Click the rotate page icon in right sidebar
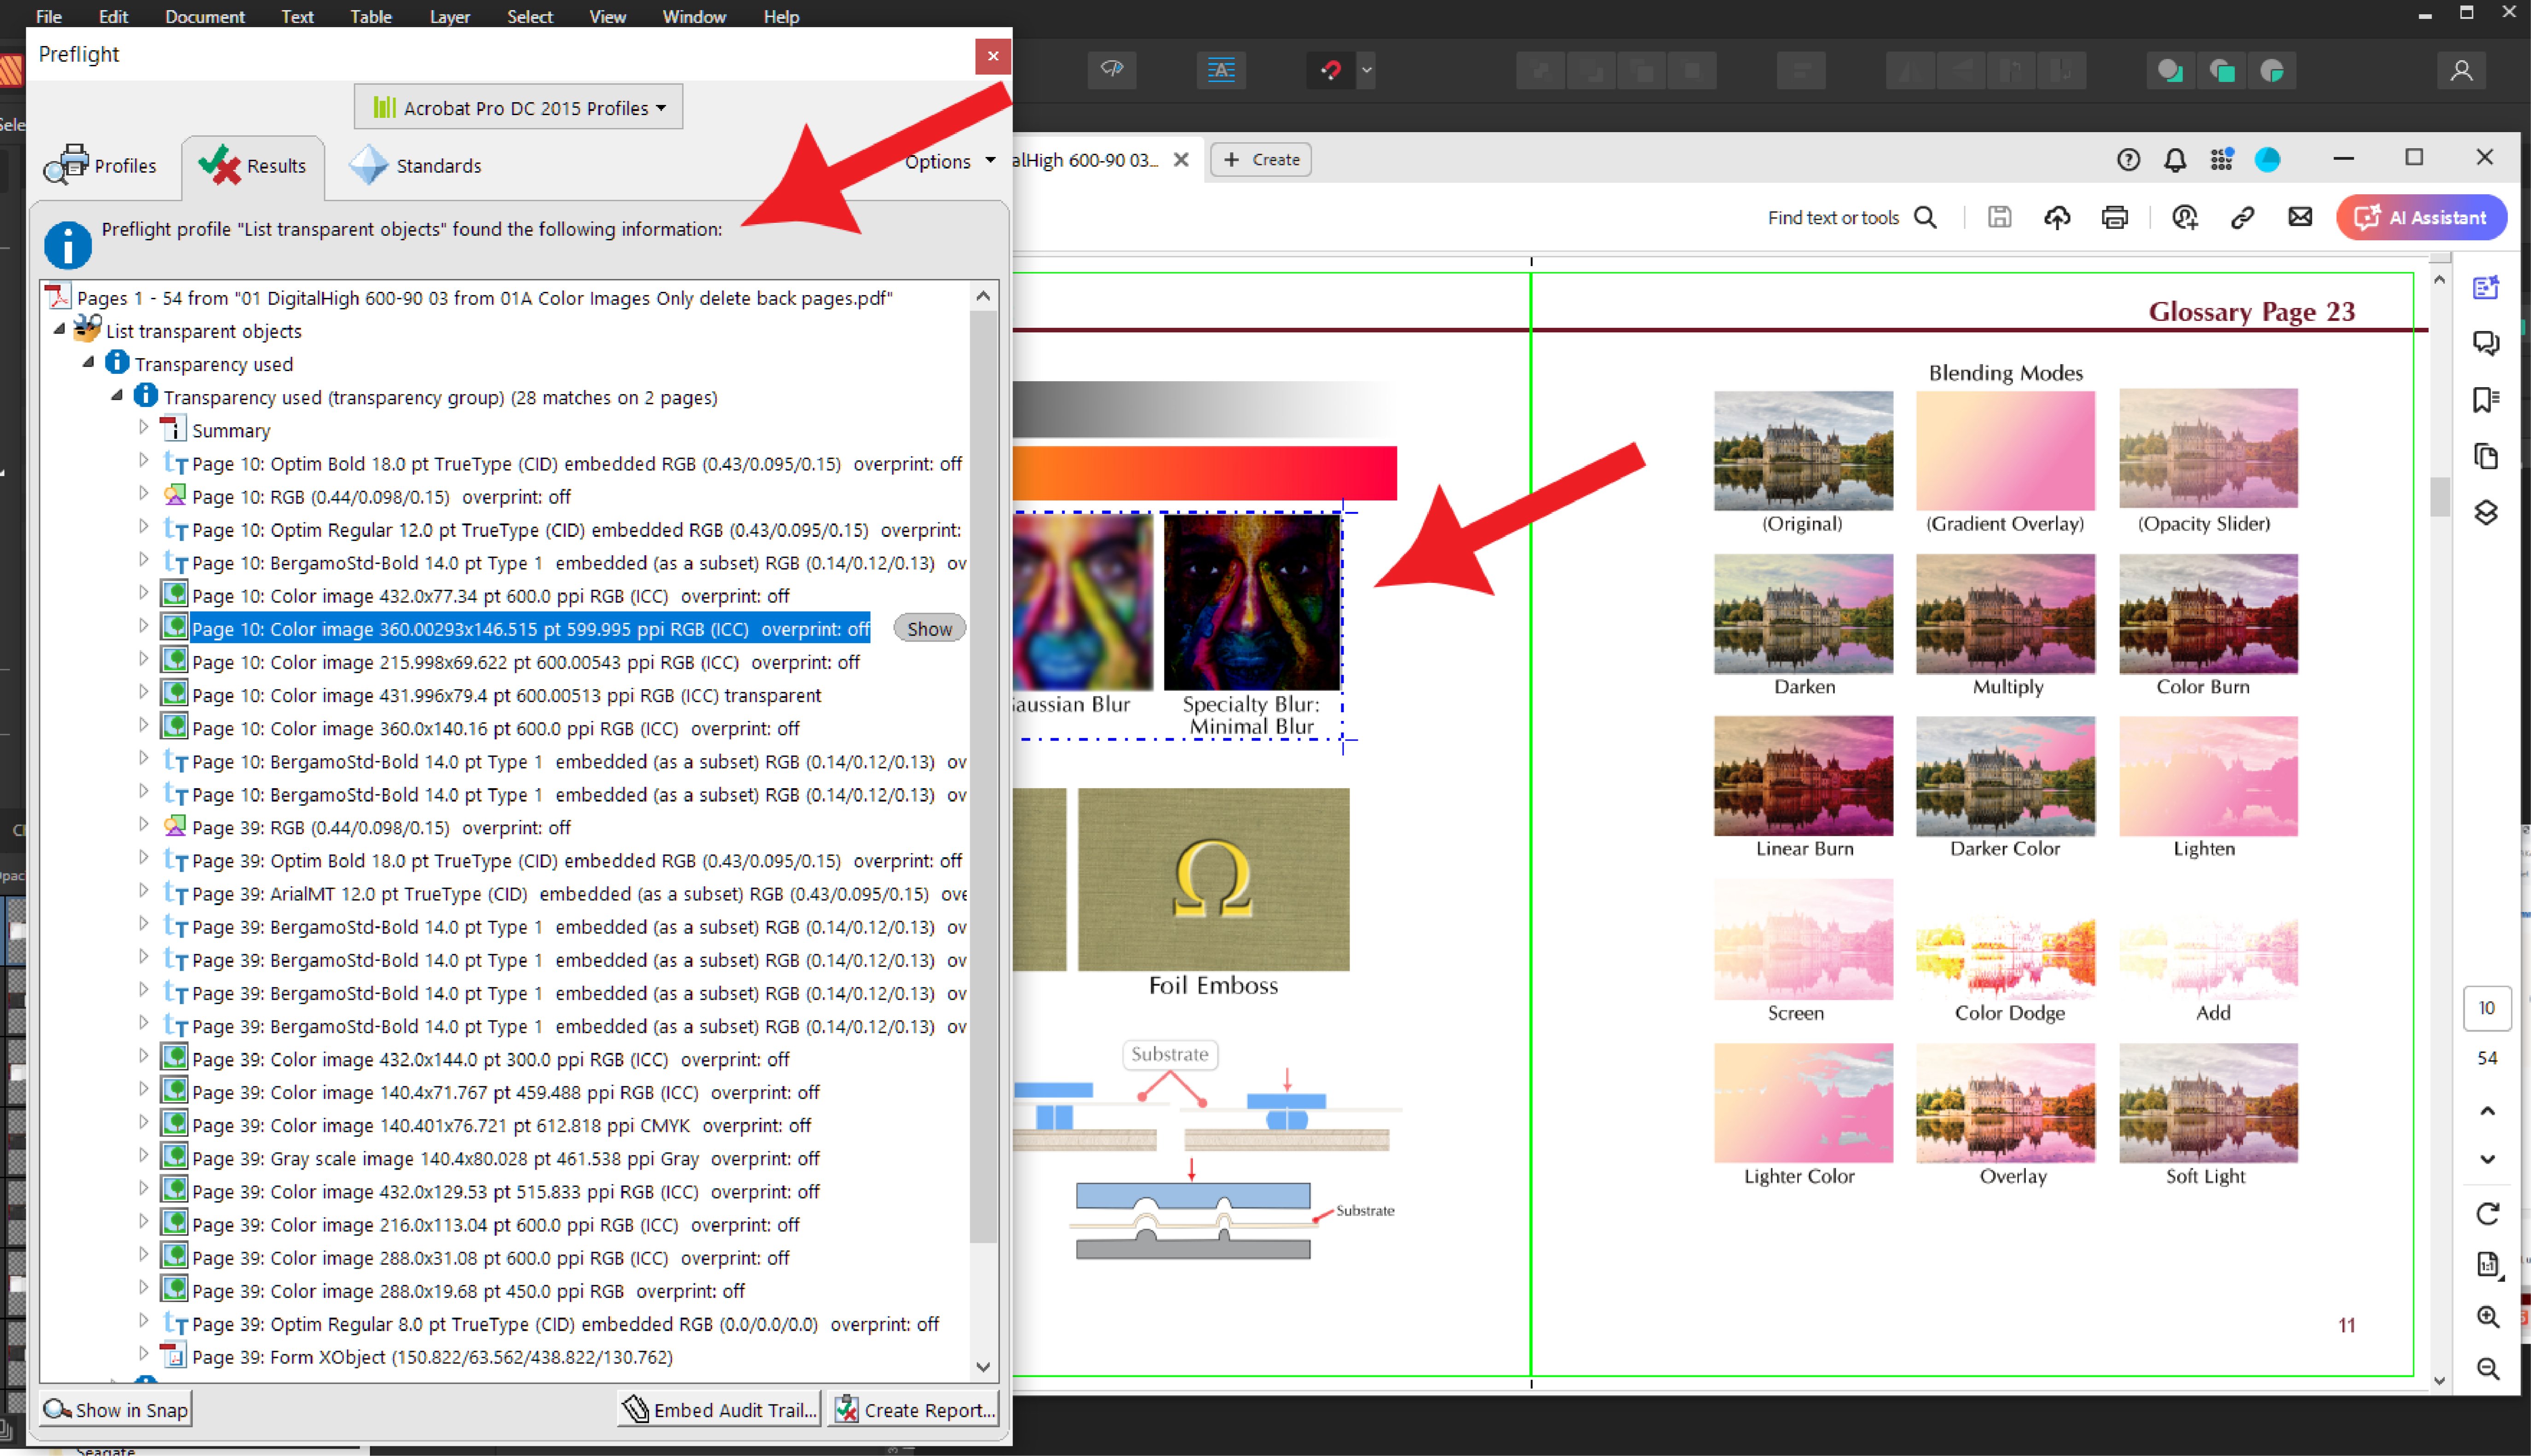2531x1456 pixels. [x=2488, y=1213]
